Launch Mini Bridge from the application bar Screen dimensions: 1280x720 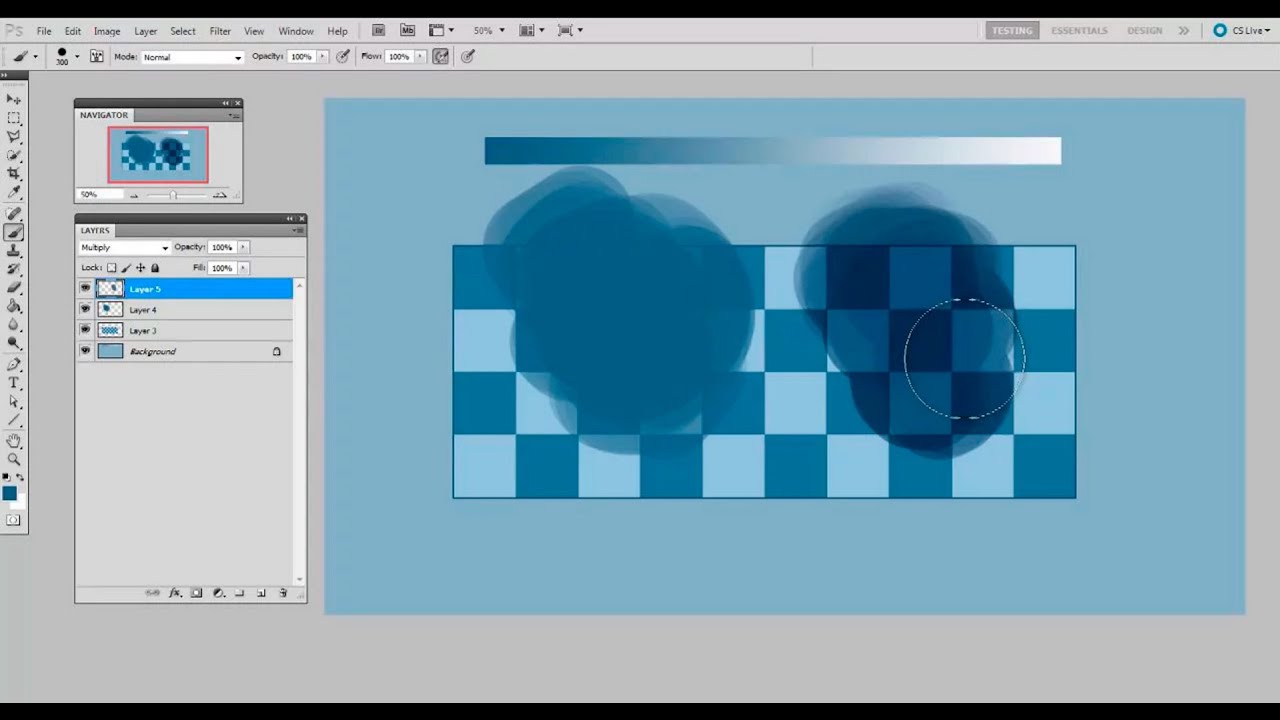pyautogui.click(x=407, y=31)
